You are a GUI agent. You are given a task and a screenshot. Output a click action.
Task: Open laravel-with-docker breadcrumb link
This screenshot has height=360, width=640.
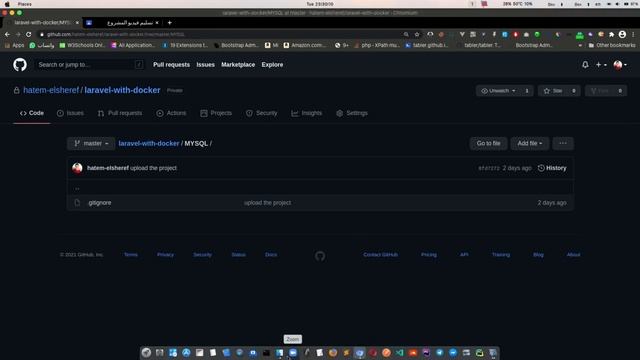149,143
